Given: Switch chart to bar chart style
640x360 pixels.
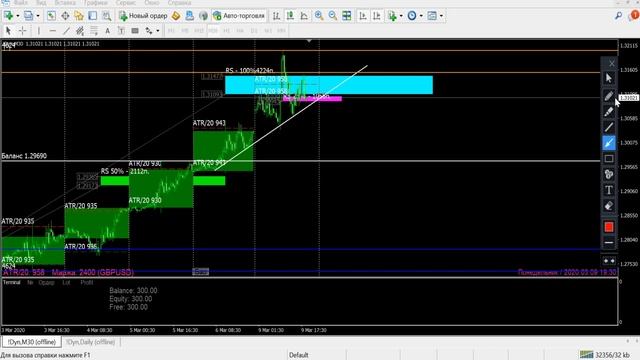Looking at the screenshot, I should click(x=276, y=16).
